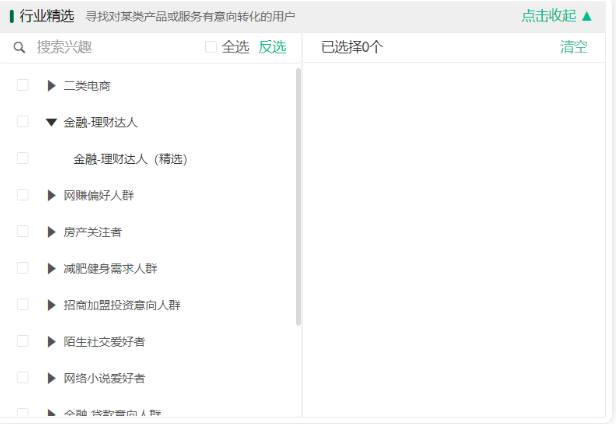Check 金融-理财达人（精选） checkbox
The height and width of the screenshot is (424, 616).
tap(23, 158)
